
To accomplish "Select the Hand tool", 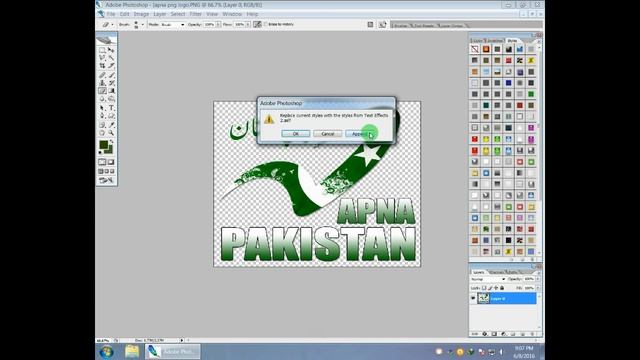I will pyautogui.click(x=102, y=133).
